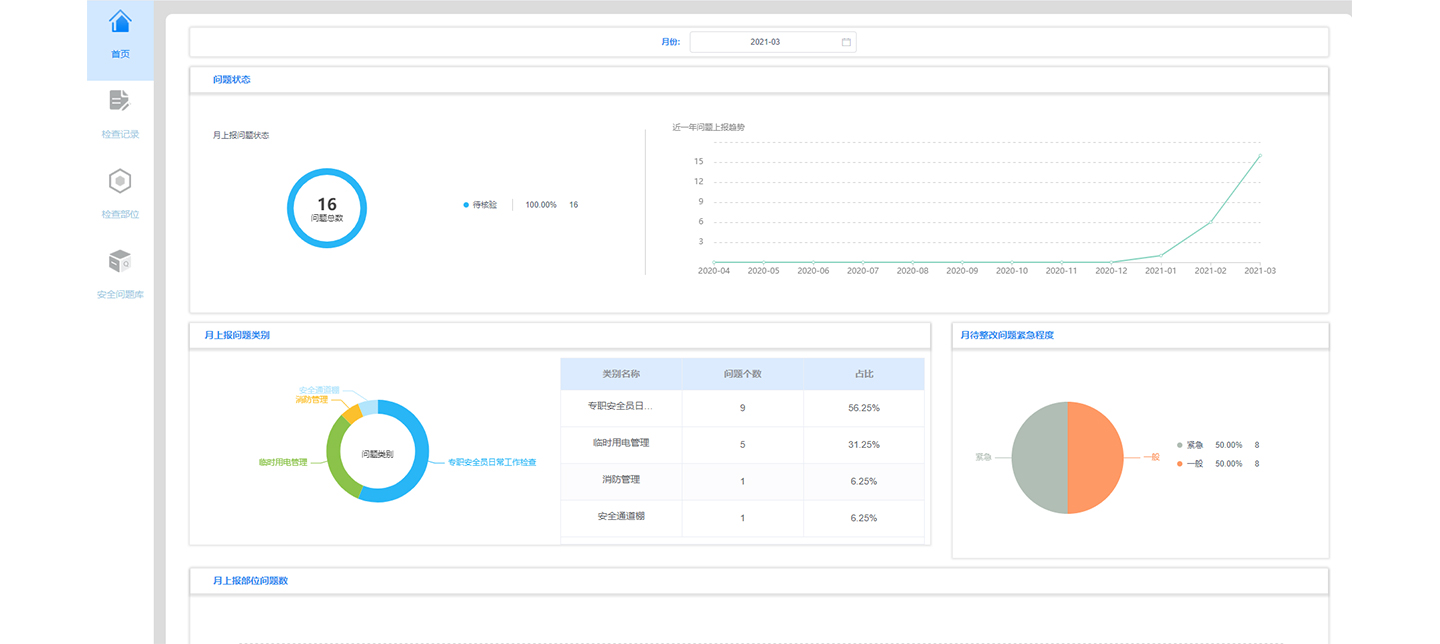Click the 临时用电管理 donut chart label
This screenshot has width=1440, height=644.
click(283, 463)
